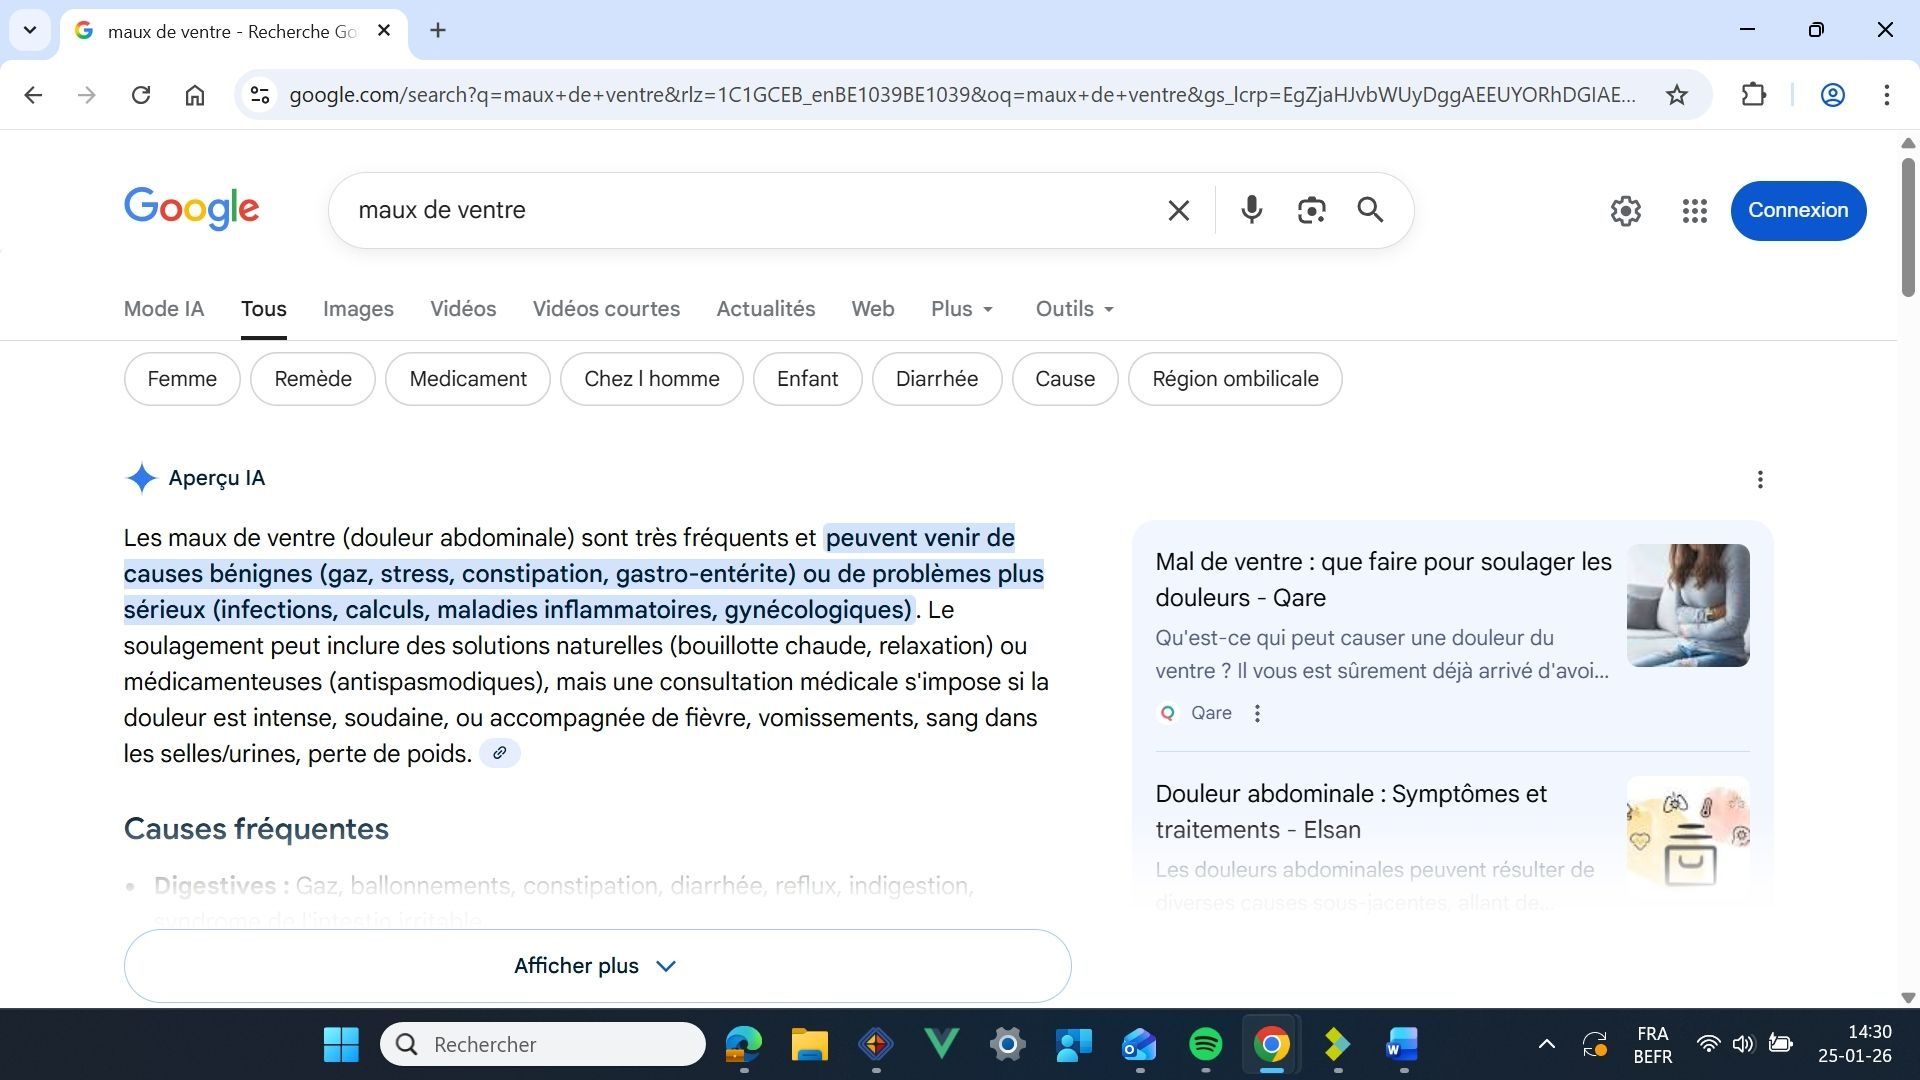Open quick settings gear next to apps grid

click(x=1625, y=211)
